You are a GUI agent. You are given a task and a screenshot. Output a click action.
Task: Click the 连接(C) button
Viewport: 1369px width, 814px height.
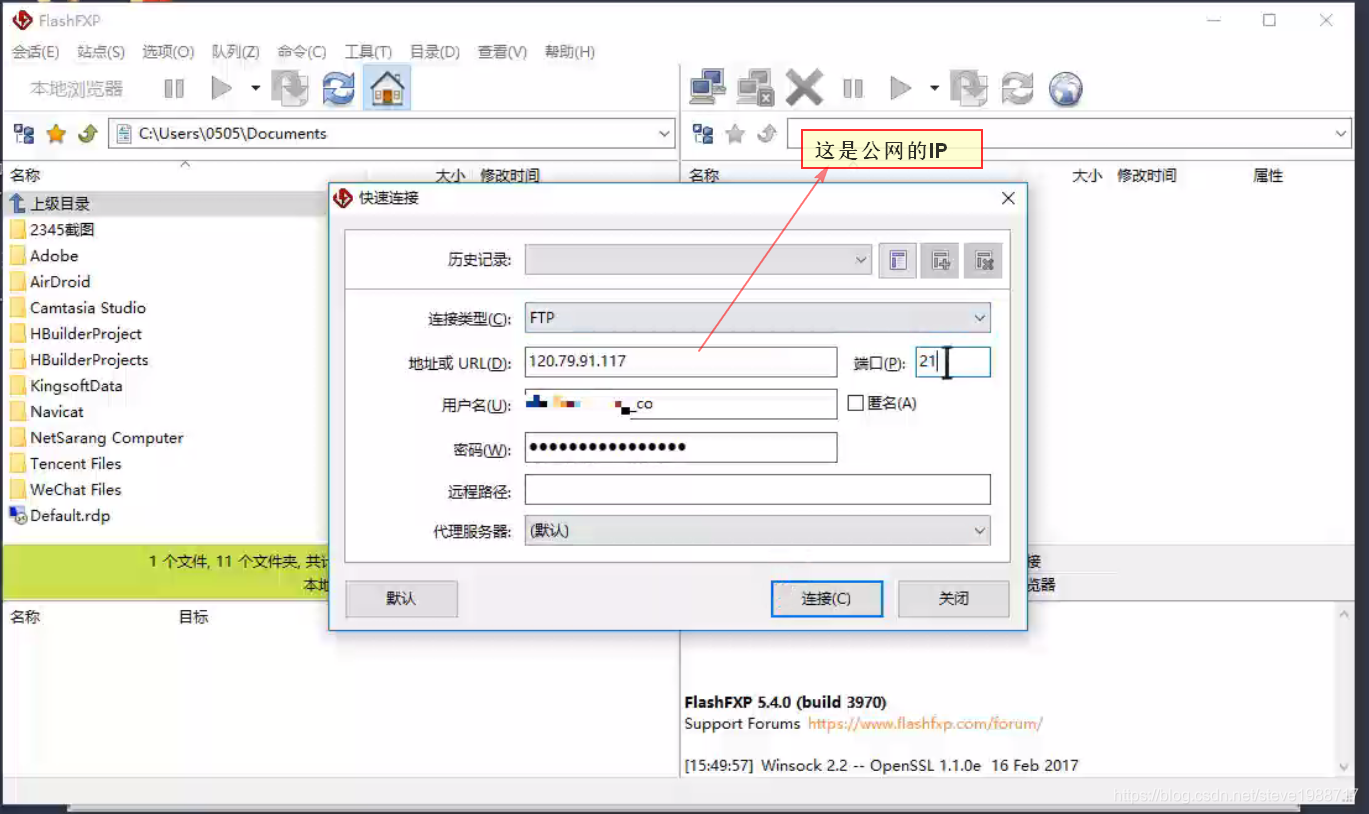827,599
